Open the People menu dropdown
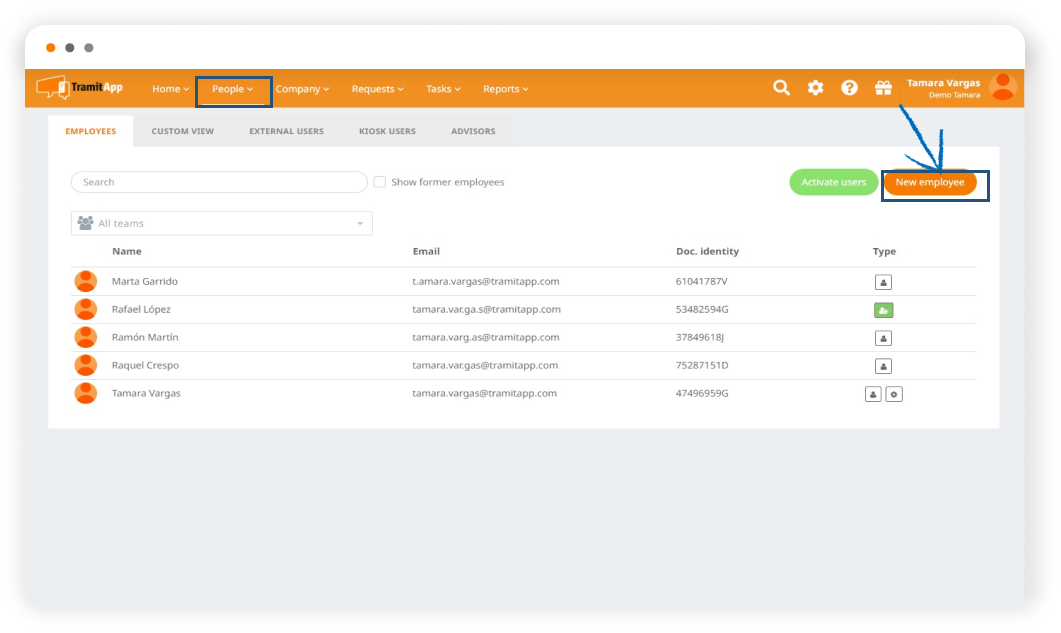The width and height of the screenshot is (1061, 633). pyautogui.click(x=232, y=89)
